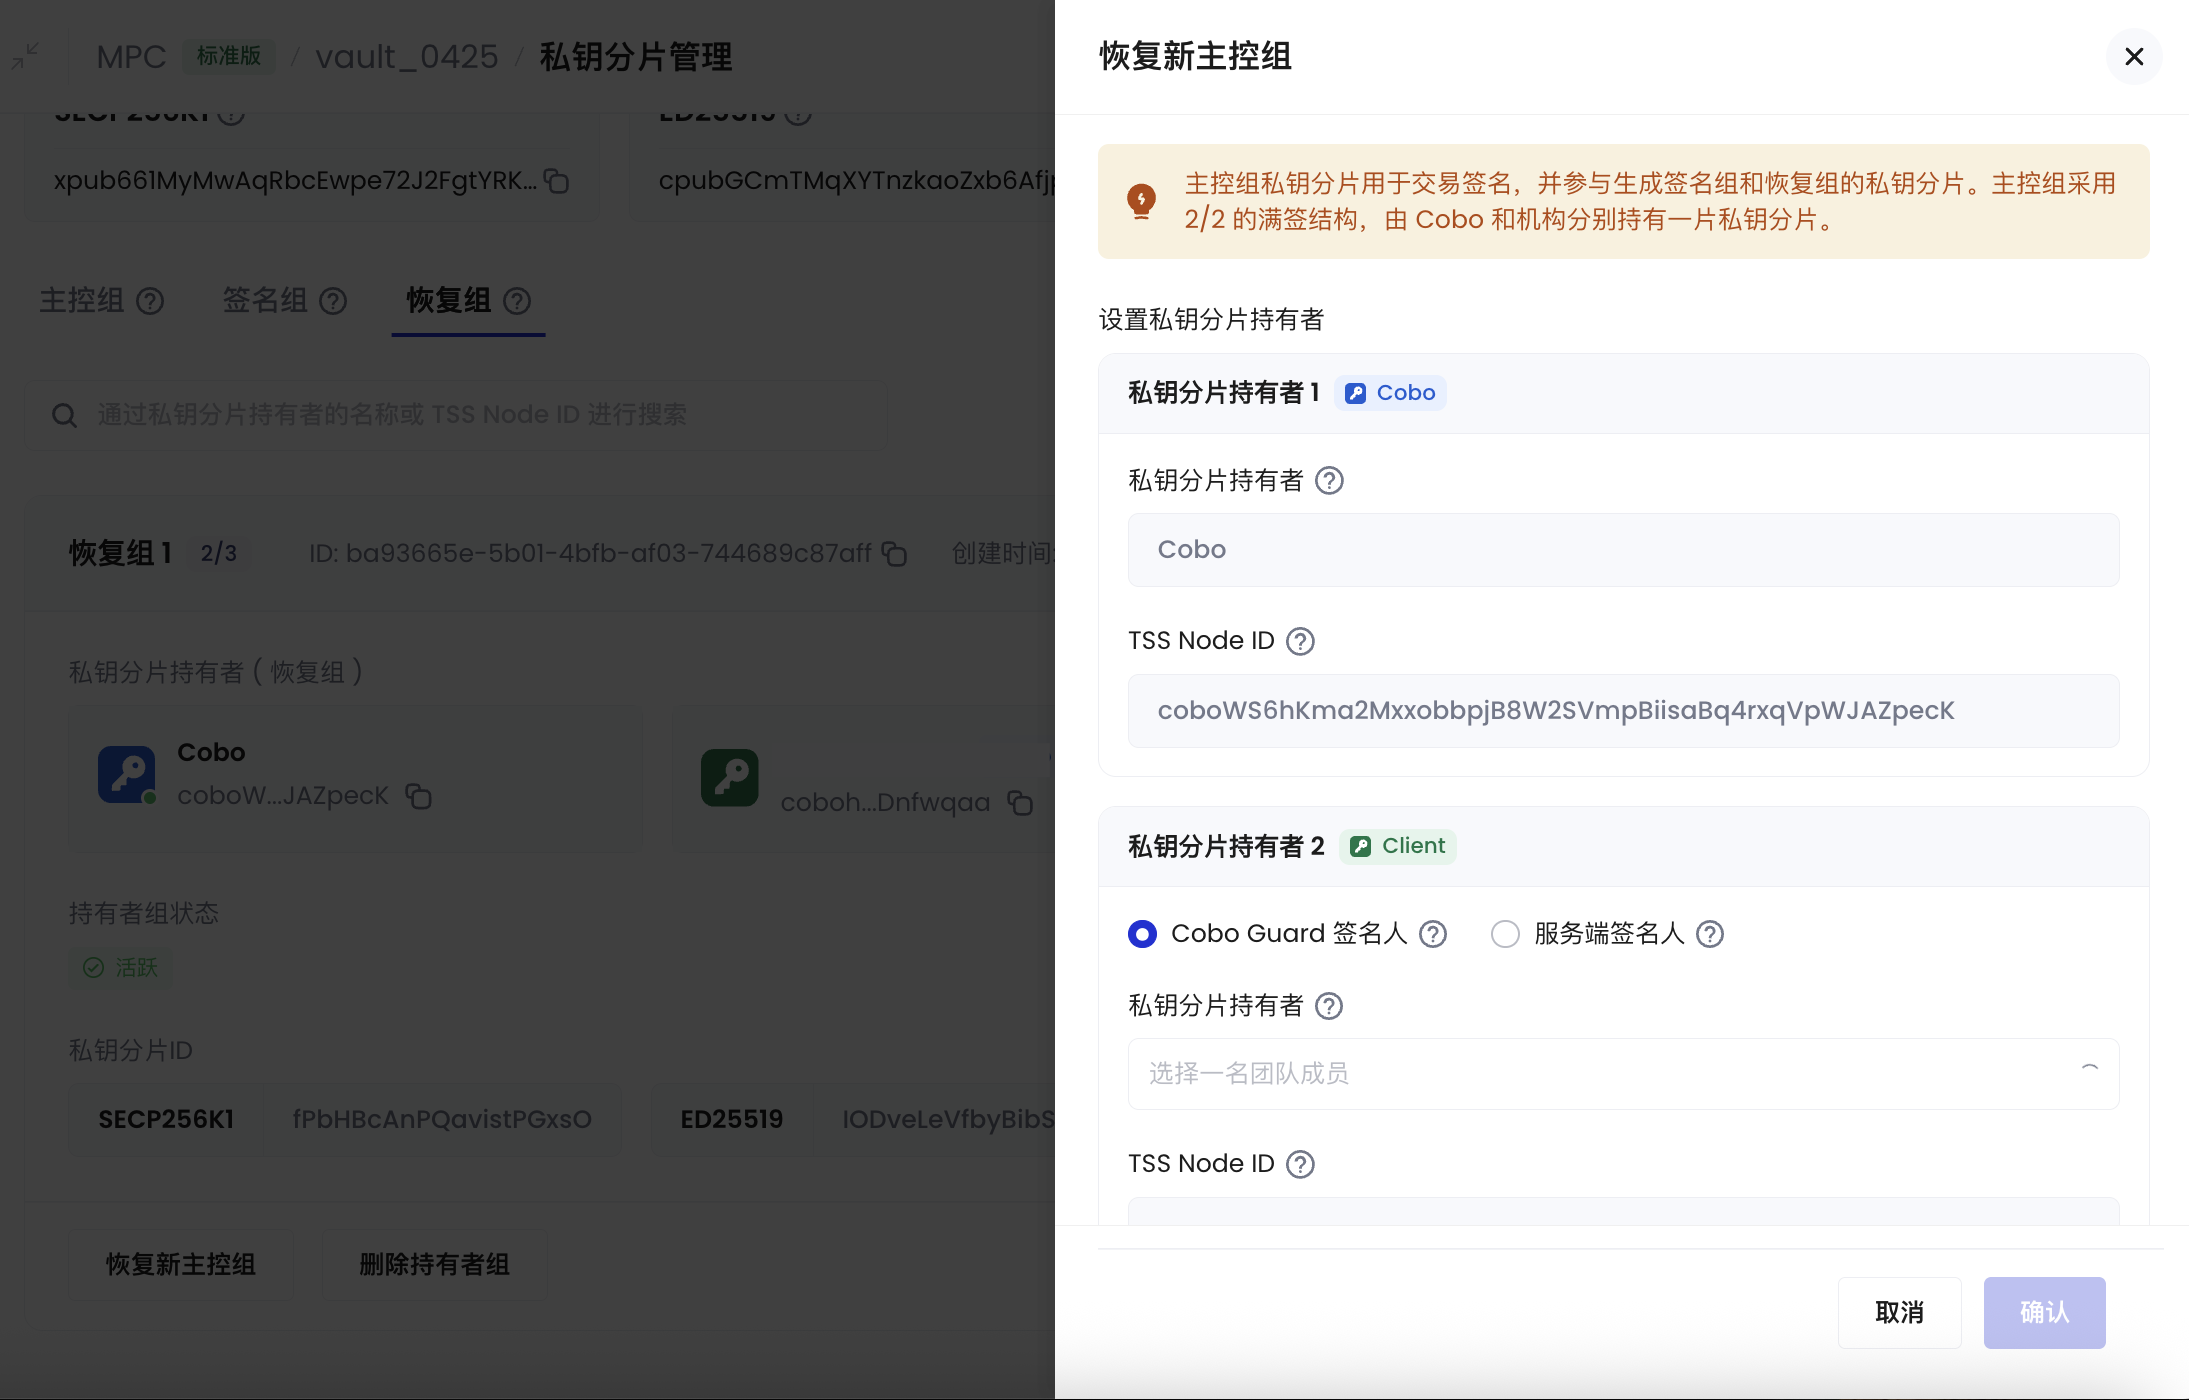Click help icon beside TSS Node ID under Cobo
The height and width of the screenshot is (1400, 2189).
[x=1300, y=641]
